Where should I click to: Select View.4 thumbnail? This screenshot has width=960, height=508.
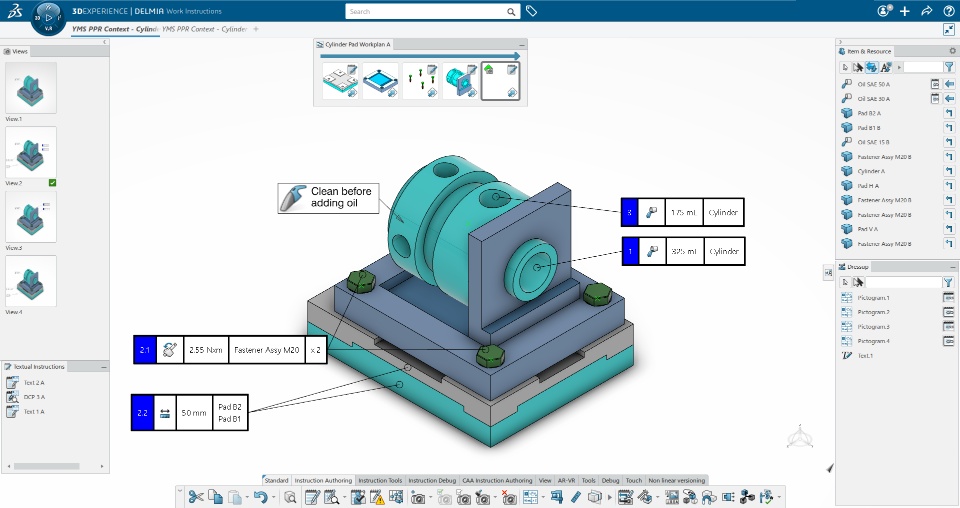pos(31,281)
